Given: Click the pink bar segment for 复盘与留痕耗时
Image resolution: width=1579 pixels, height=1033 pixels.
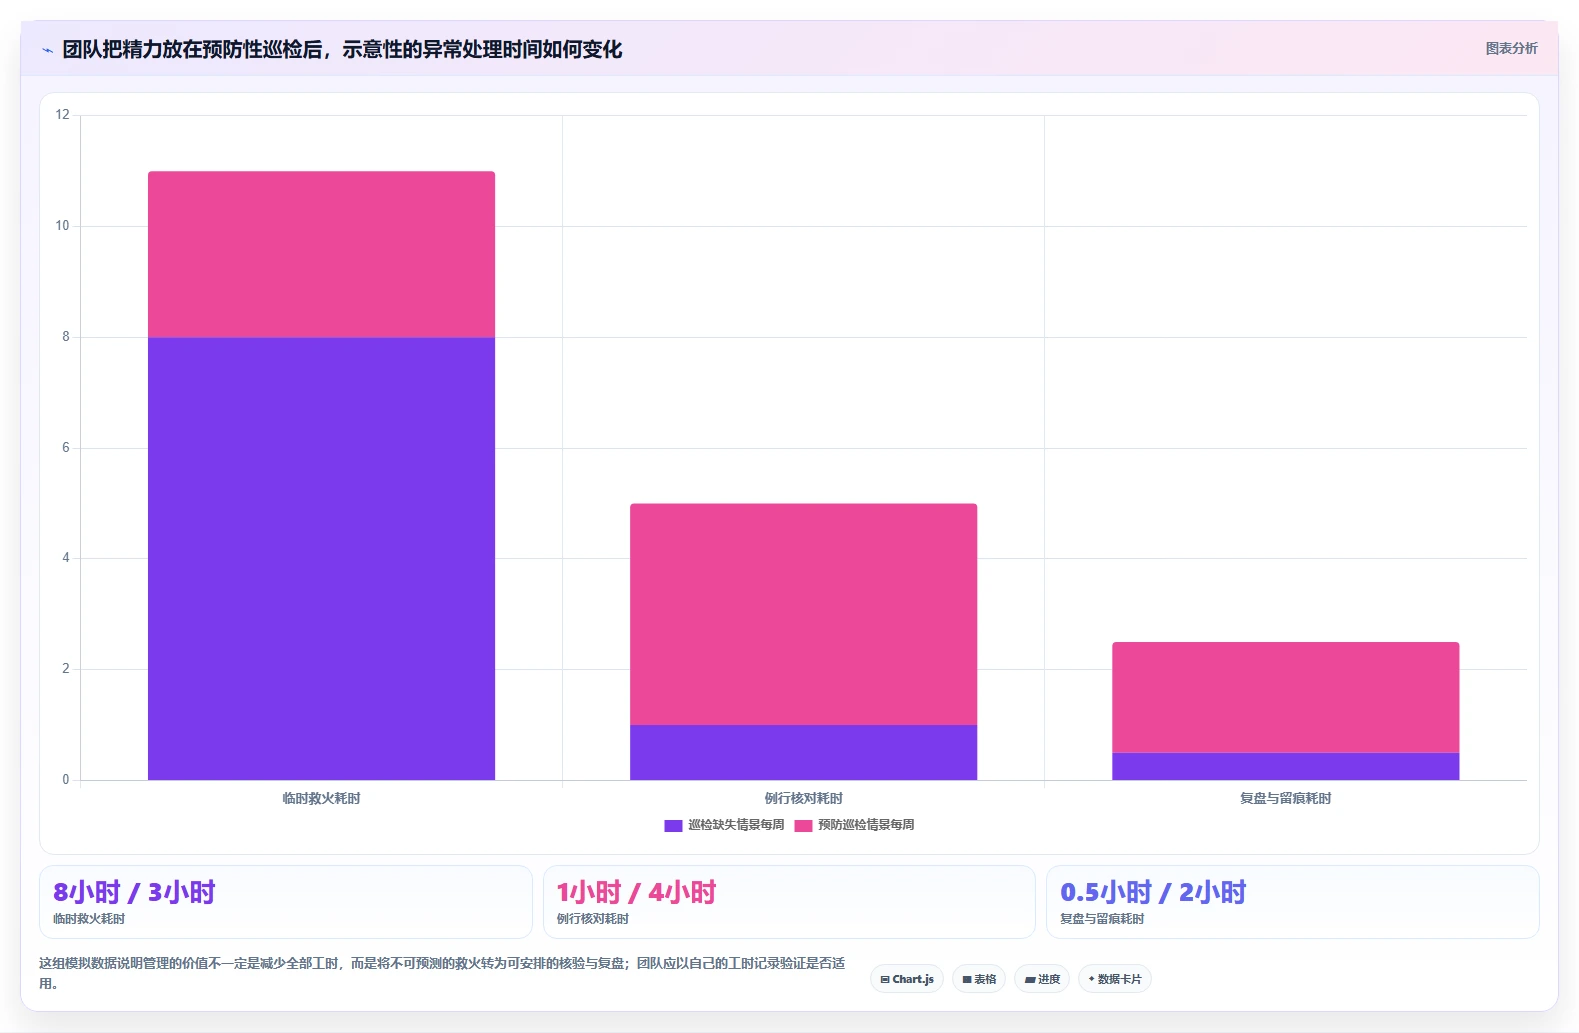Looking at the screenshot, I should point(1285,697).
